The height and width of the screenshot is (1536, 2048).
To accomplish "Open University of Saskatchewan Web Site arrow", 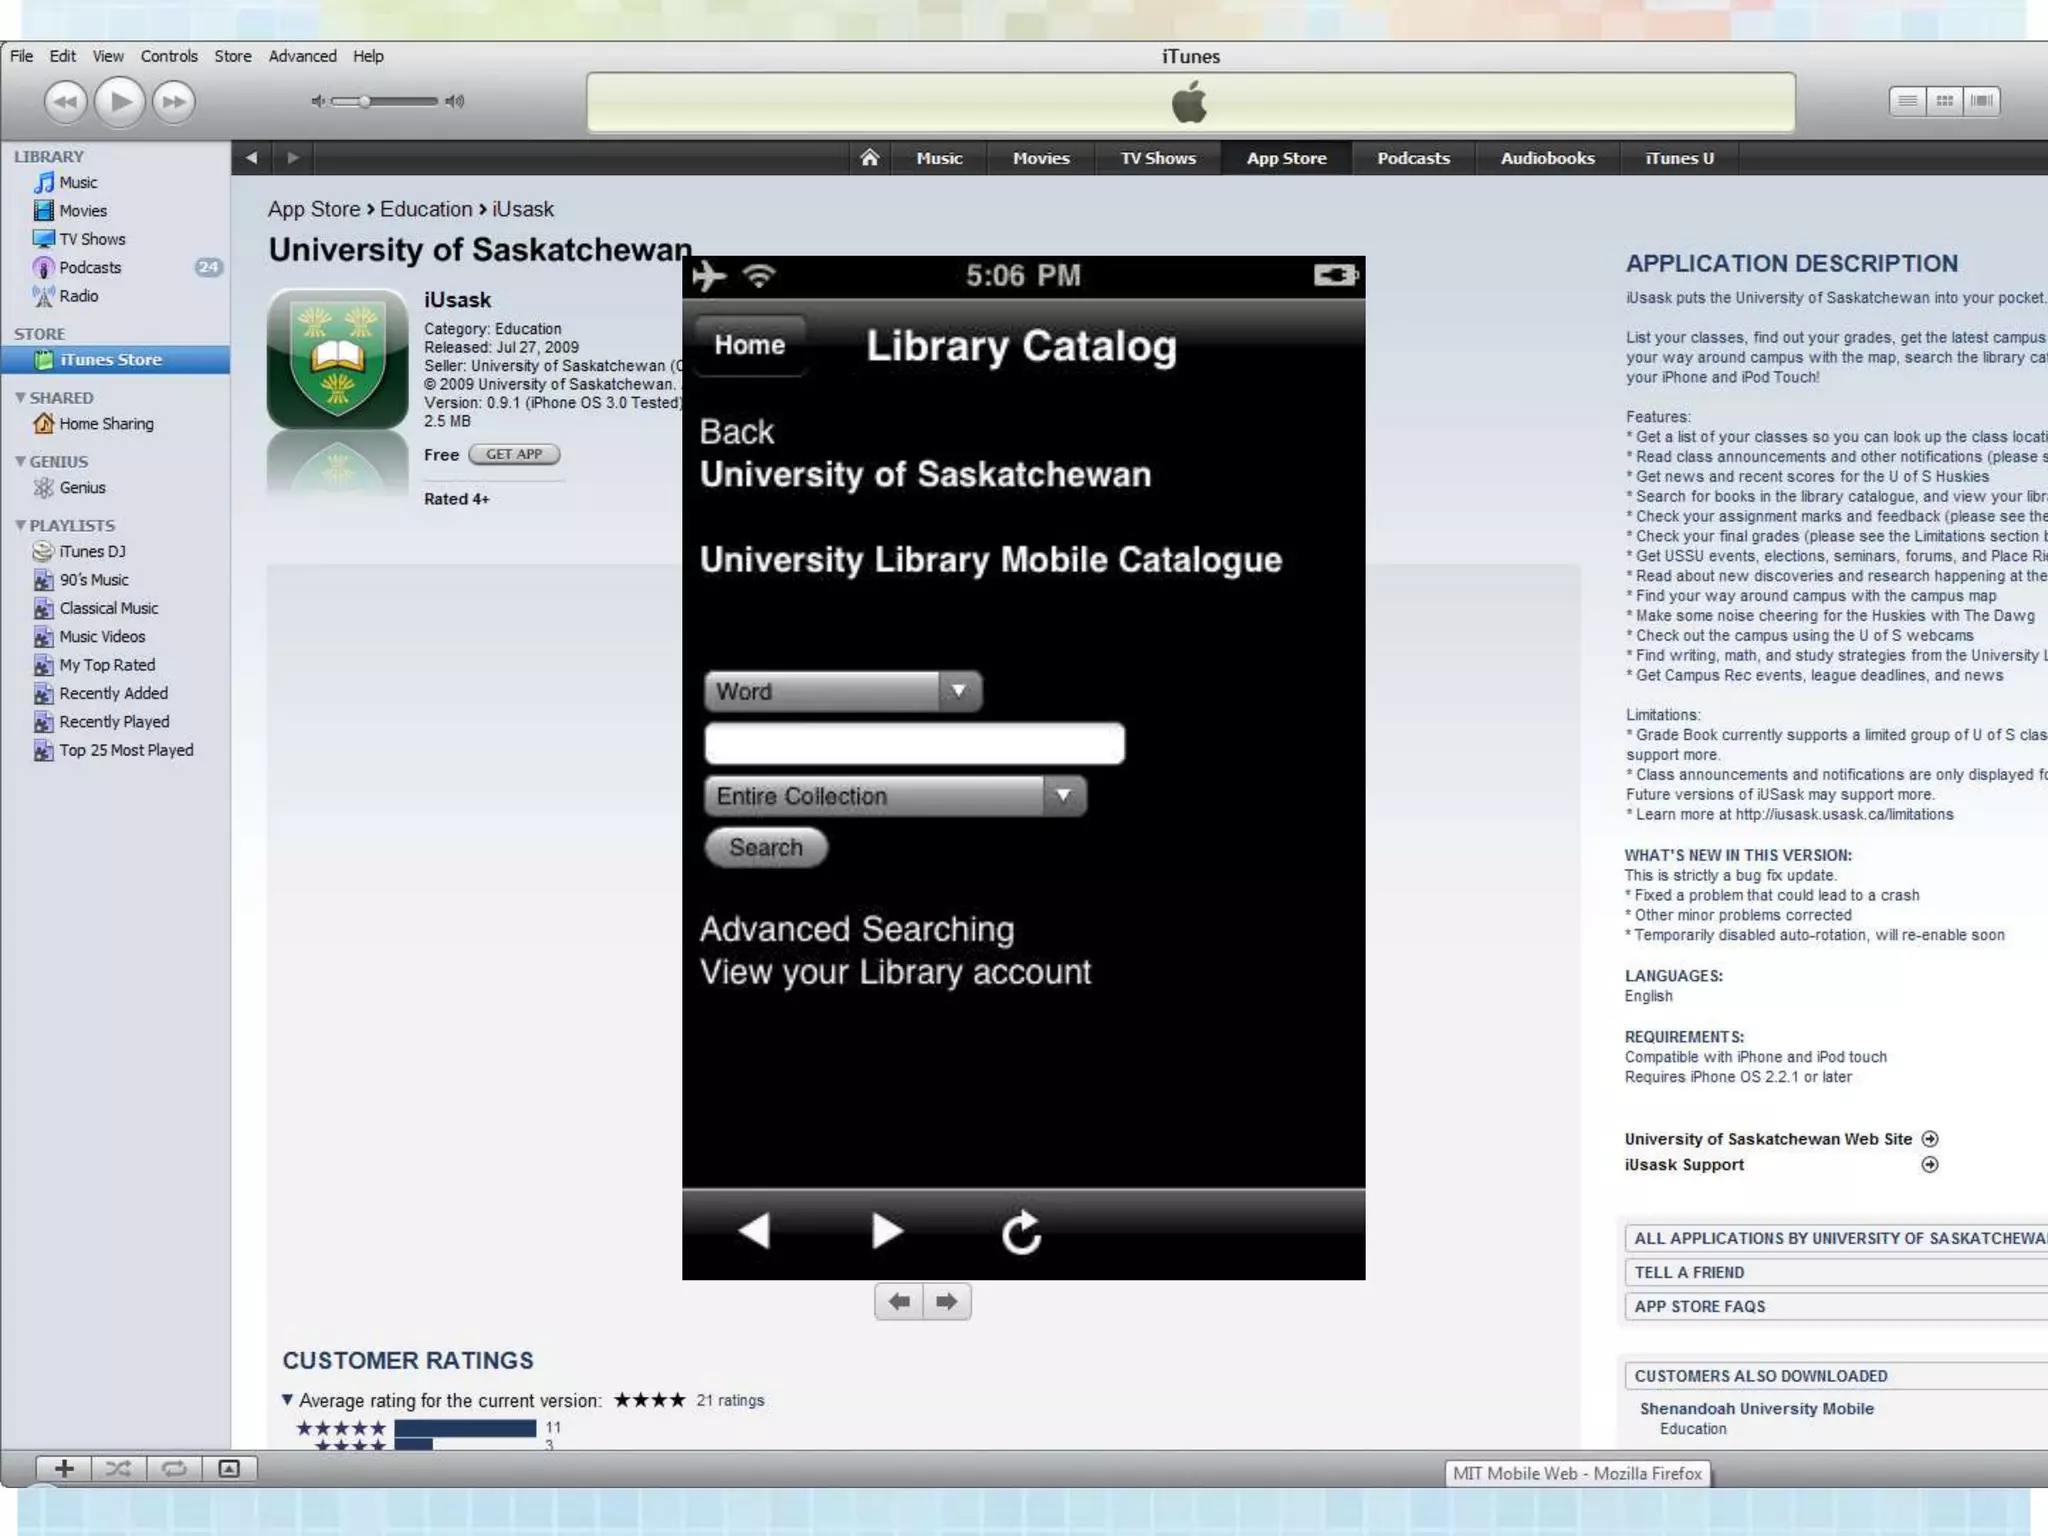I will coord(1930,1139).
